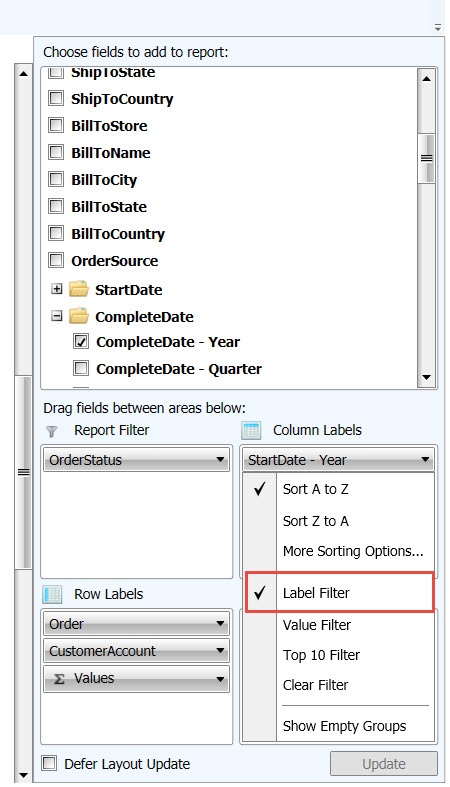Click the Report Filter funnel icon
Screen dimensions: 450x787
51,431
